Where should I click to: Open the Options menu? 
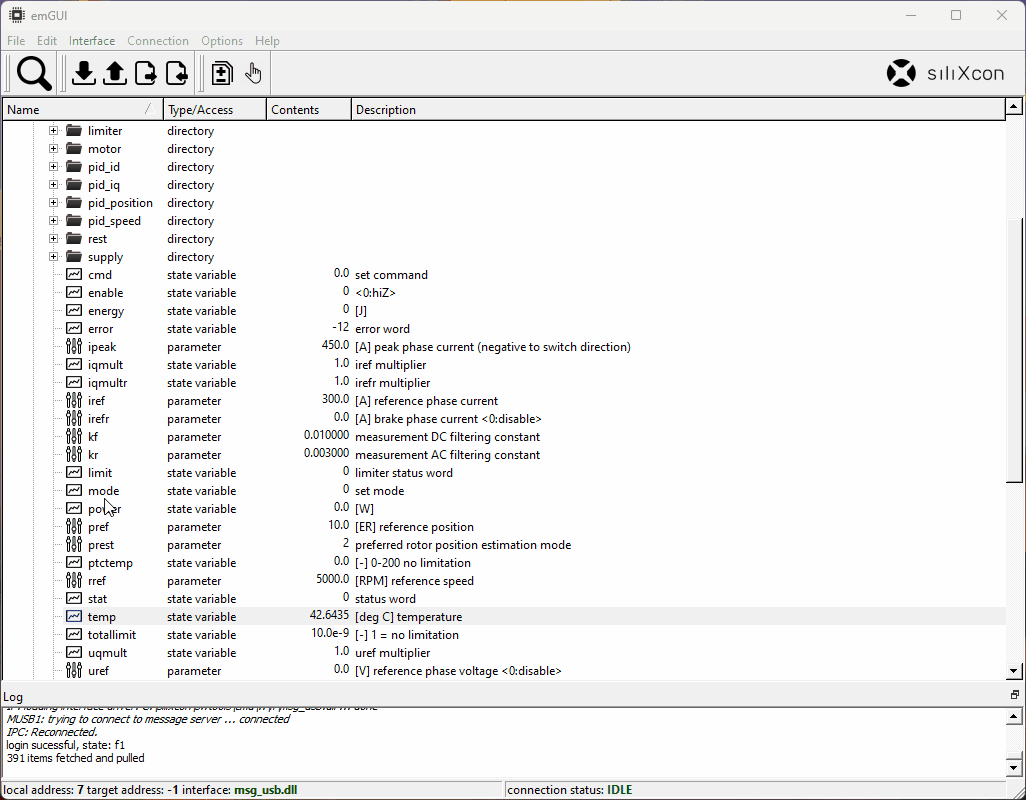tap(222, 41)
